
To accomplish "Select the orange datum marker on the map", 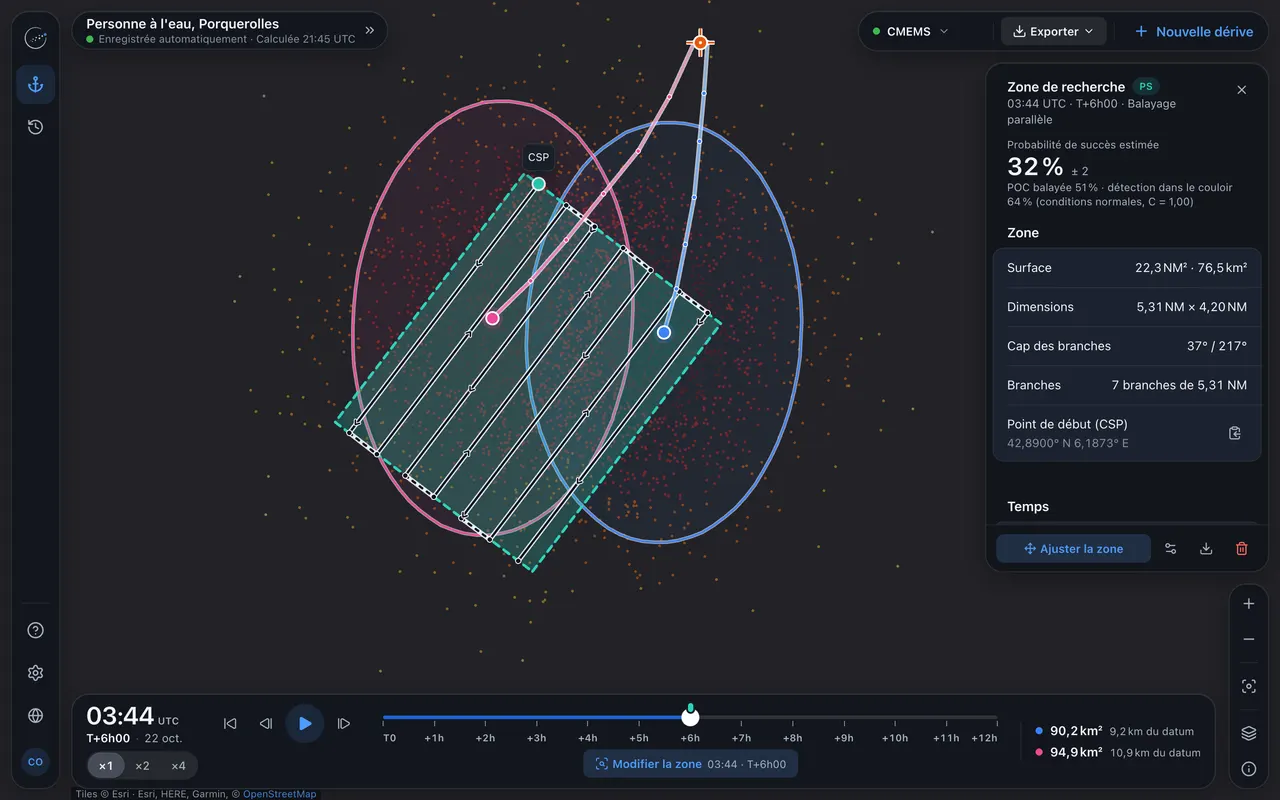I will pos(700,42).
